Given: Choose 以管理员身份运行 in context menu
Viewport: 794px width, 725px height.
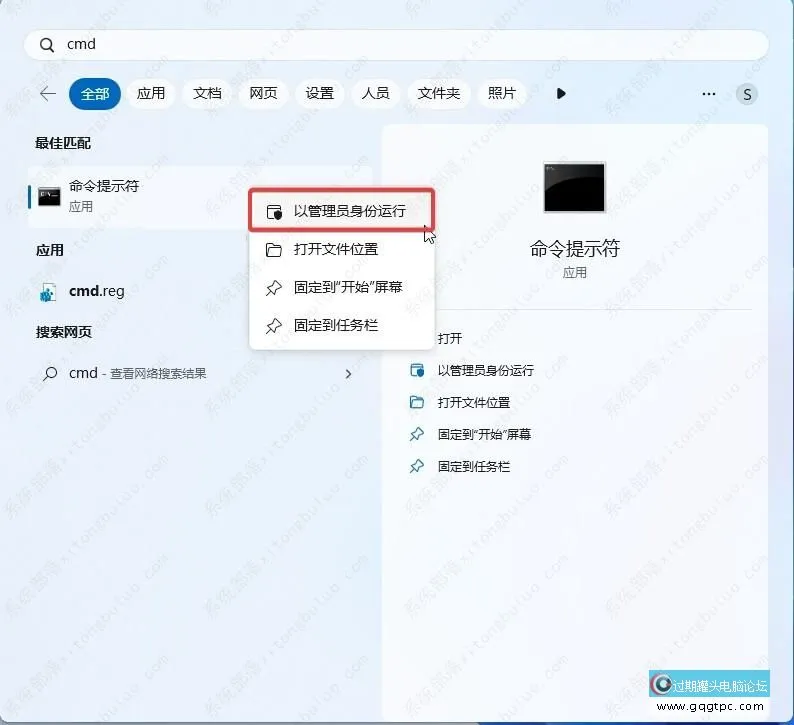Looking at the screenshot, I should [x=342, y=211].
